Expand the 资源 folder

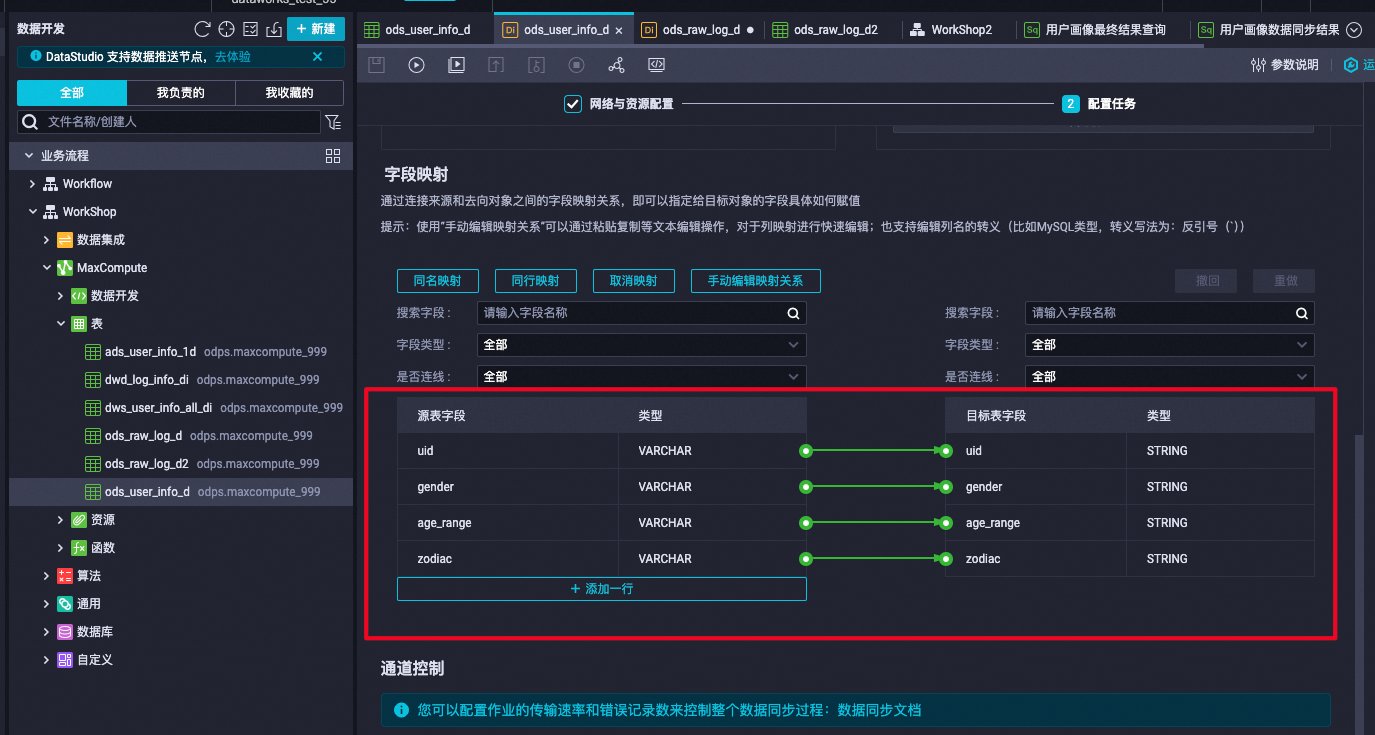pyautogui.click(x=60, y=520)
